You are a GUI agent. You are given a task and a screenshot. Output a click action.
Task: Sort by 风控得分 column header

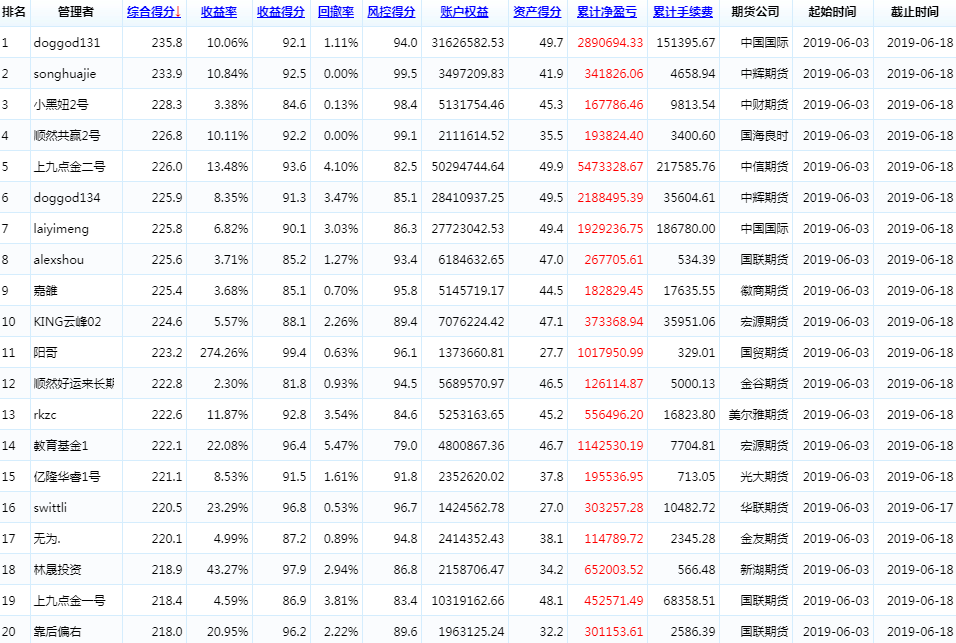(x=391, y=12)
